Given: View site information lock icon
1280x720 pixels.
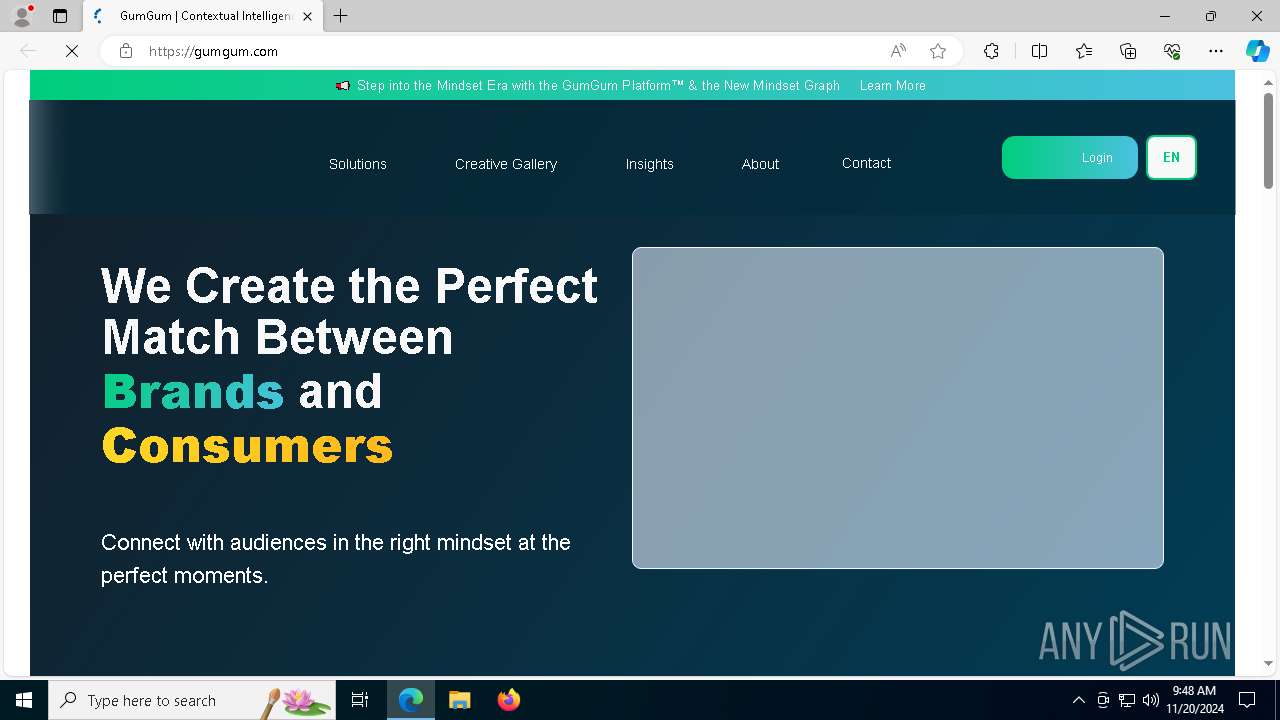Looking at the screenshot, I should click(126, 51).
